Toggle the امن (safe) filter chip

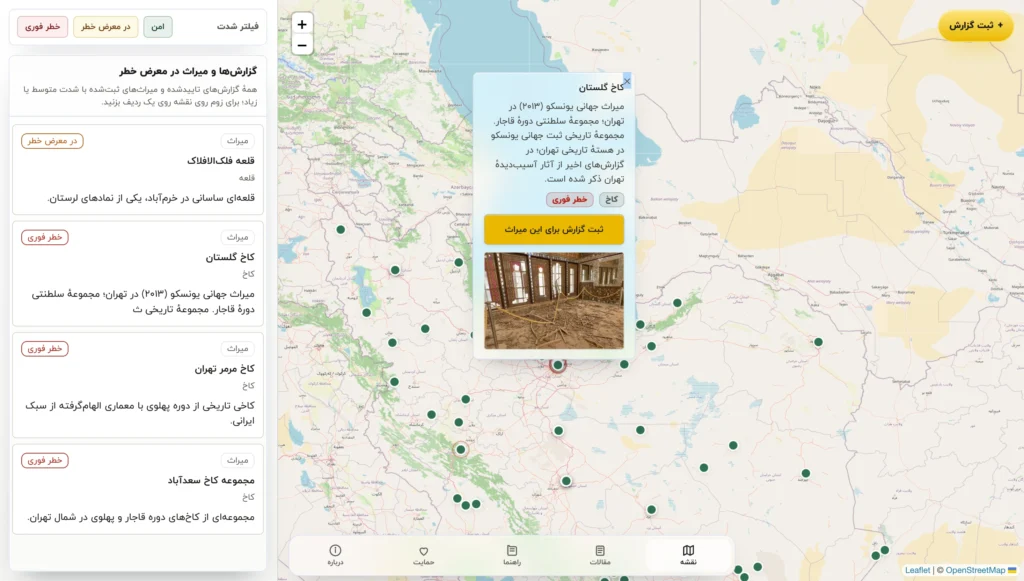157,27
